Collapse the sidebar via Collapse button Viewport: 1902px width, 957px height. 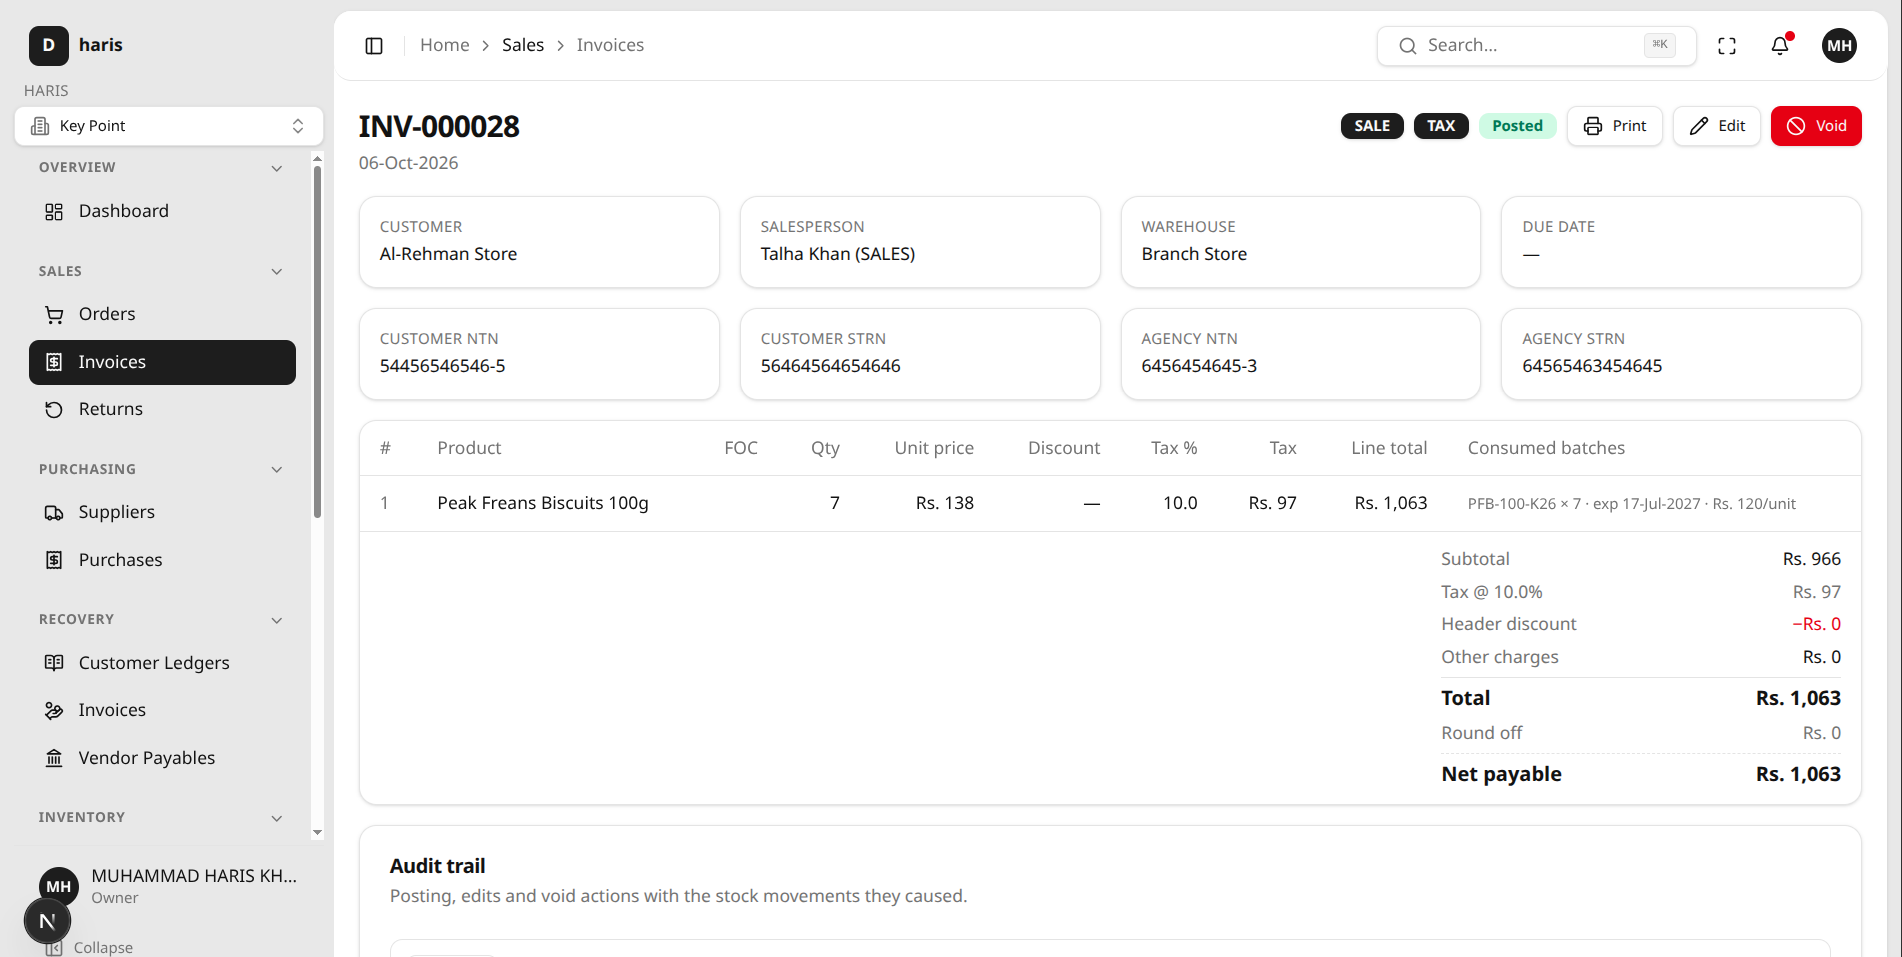tap(89, 947)
